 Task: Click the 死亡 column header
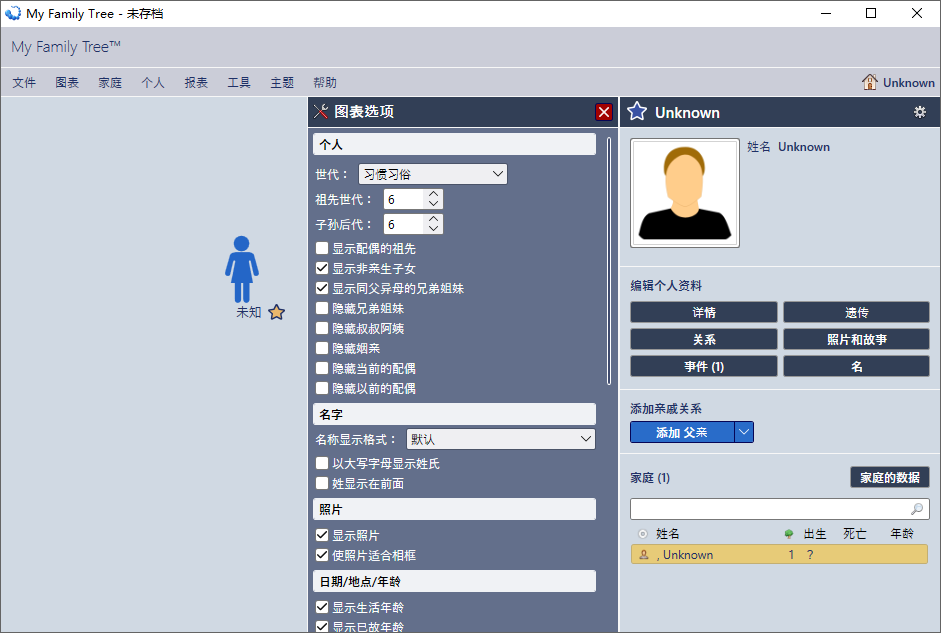(855, 534)
